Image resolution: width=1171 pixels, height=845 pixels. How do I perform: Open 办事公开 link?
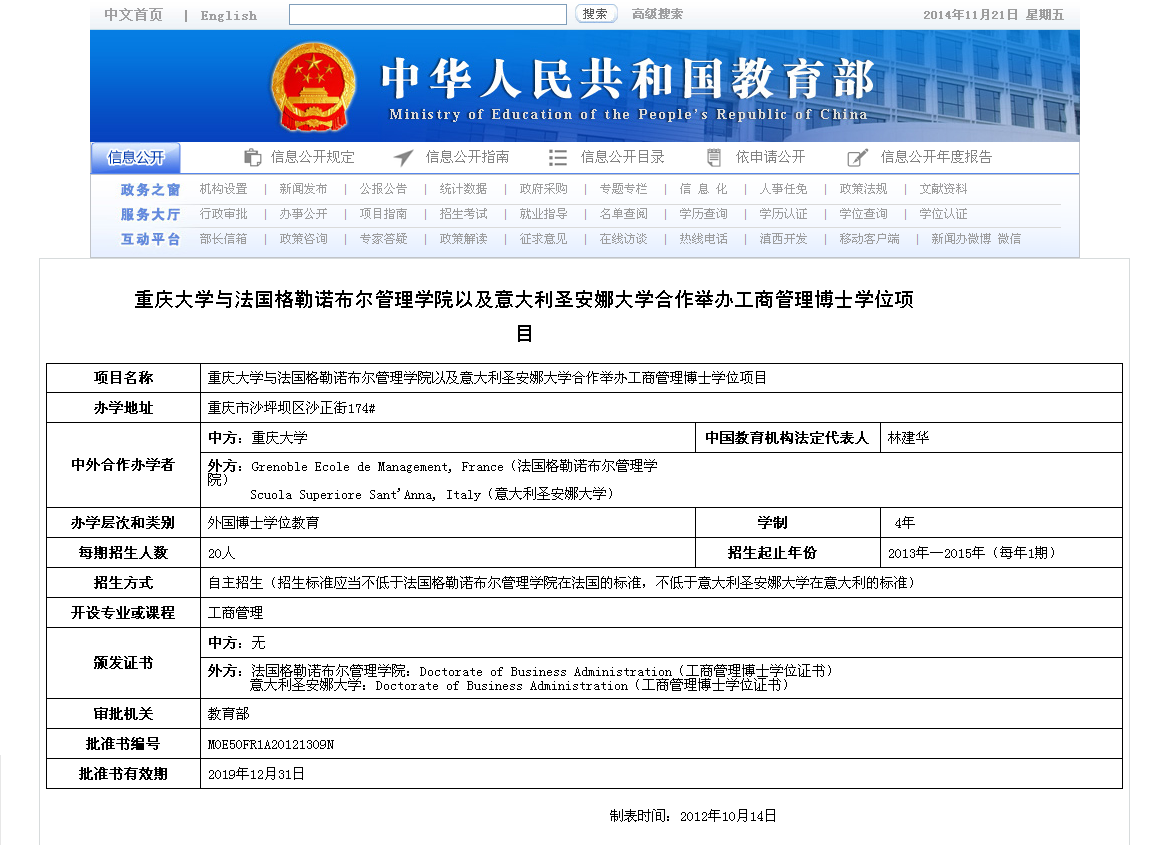click(303, 214)
